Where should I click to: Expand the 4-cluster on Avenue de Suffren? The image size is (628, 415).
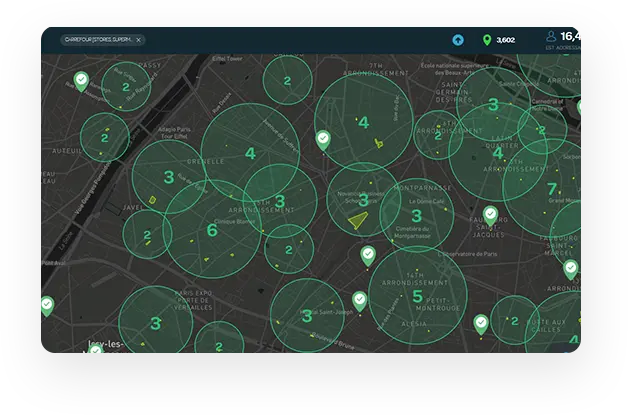pyautogui.click(x=250, y=153)
